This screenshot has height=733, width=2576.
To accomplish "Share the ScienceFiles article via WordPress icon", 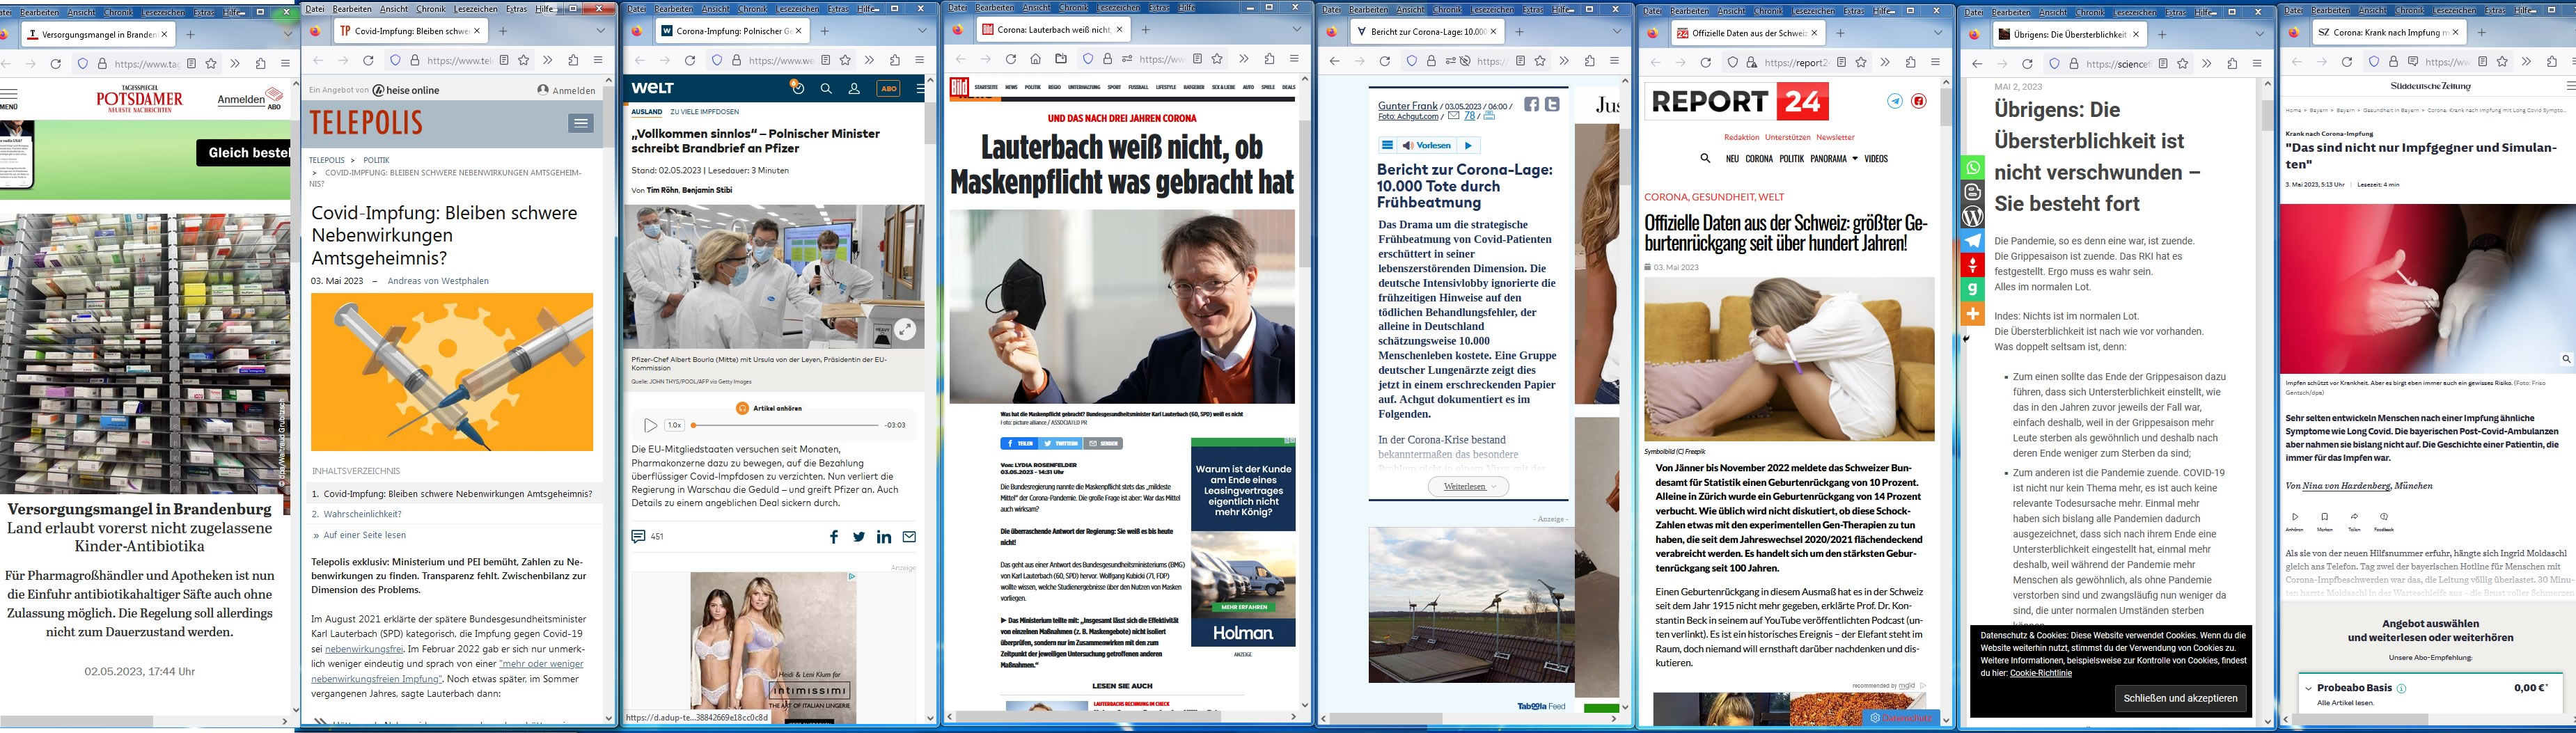I will 1972,216.
